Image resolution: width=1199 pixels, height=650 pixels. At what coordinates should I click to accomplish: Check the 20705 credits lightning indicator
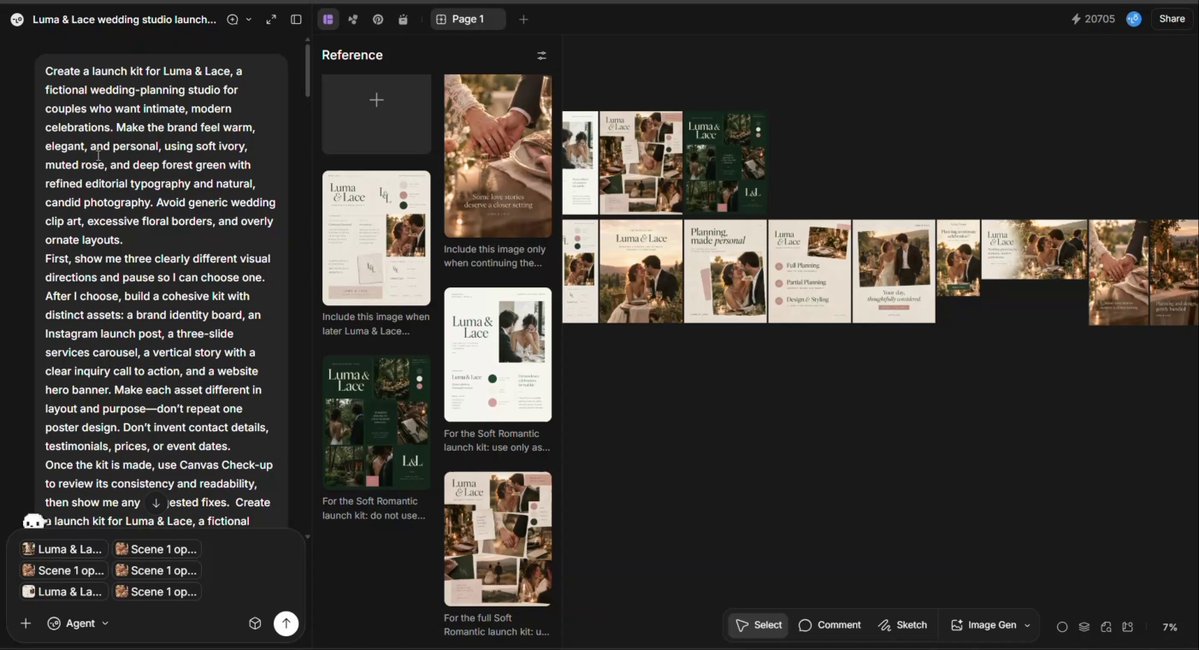(x=1093, y=19)
